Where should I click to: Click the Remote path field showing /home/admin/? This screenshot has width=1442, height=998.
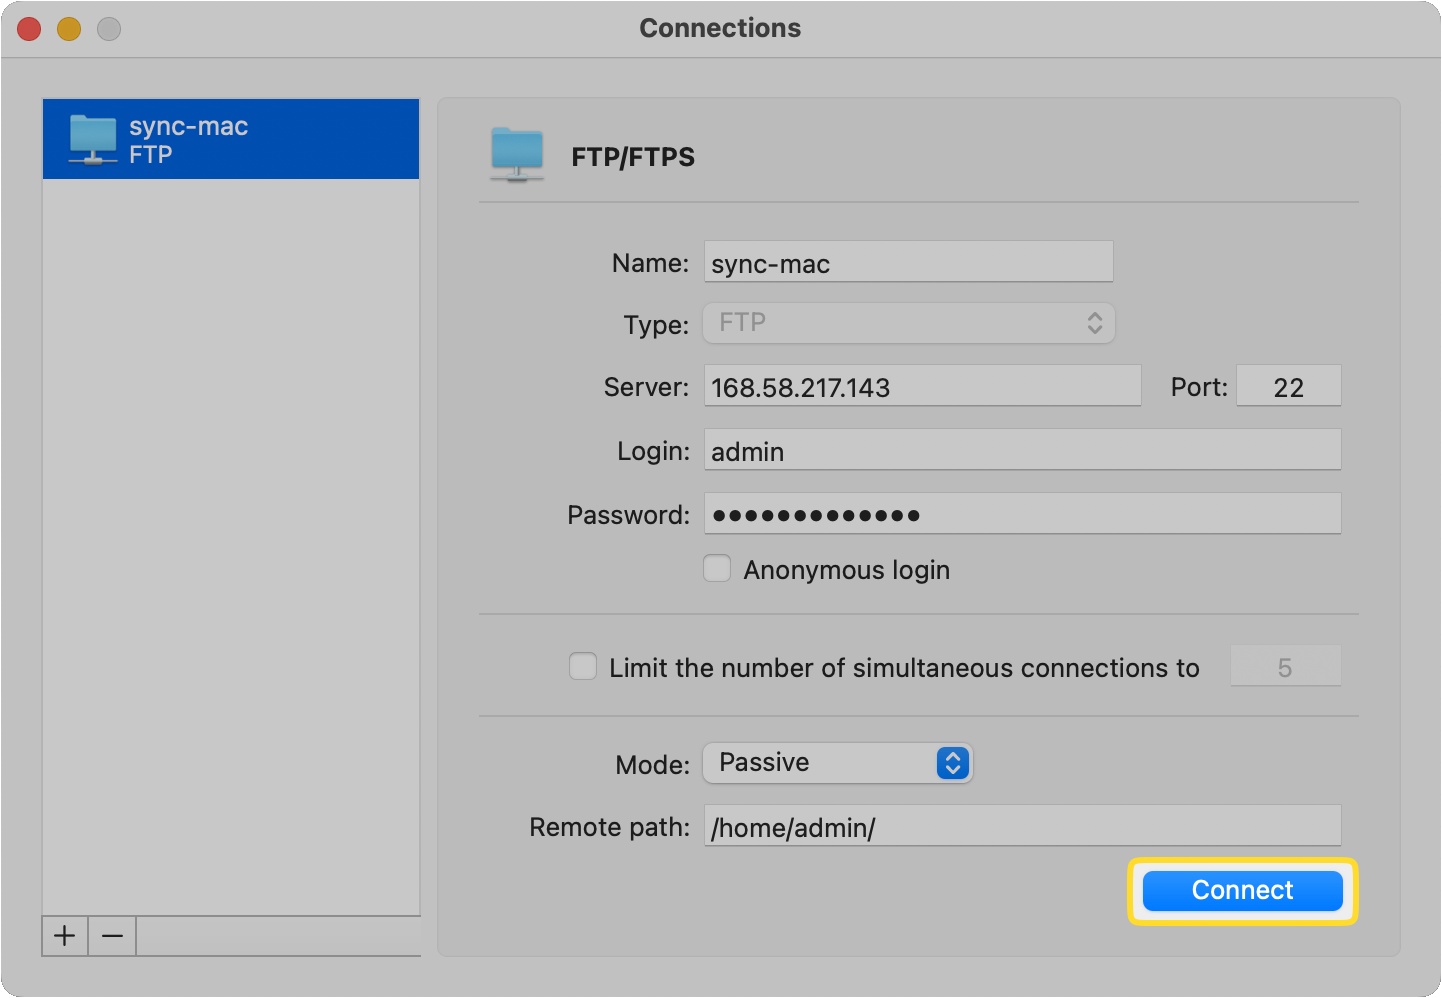[x=1022, y=826]
